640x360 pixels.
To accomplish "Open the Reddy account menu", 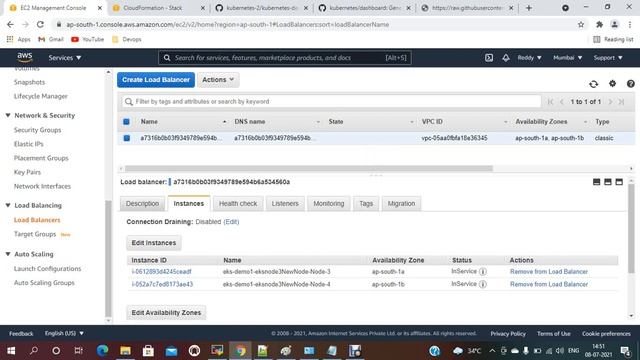I will coord(529,58).
